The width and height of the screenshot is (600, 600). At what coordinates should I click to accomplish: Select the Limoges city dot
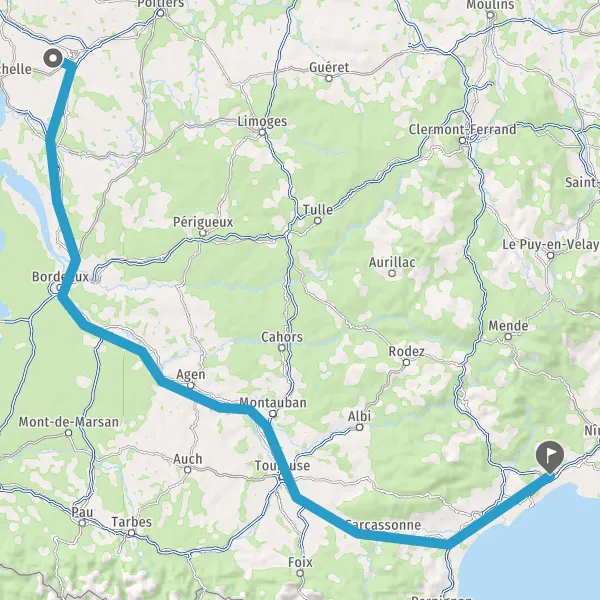(x=262, y=133)
